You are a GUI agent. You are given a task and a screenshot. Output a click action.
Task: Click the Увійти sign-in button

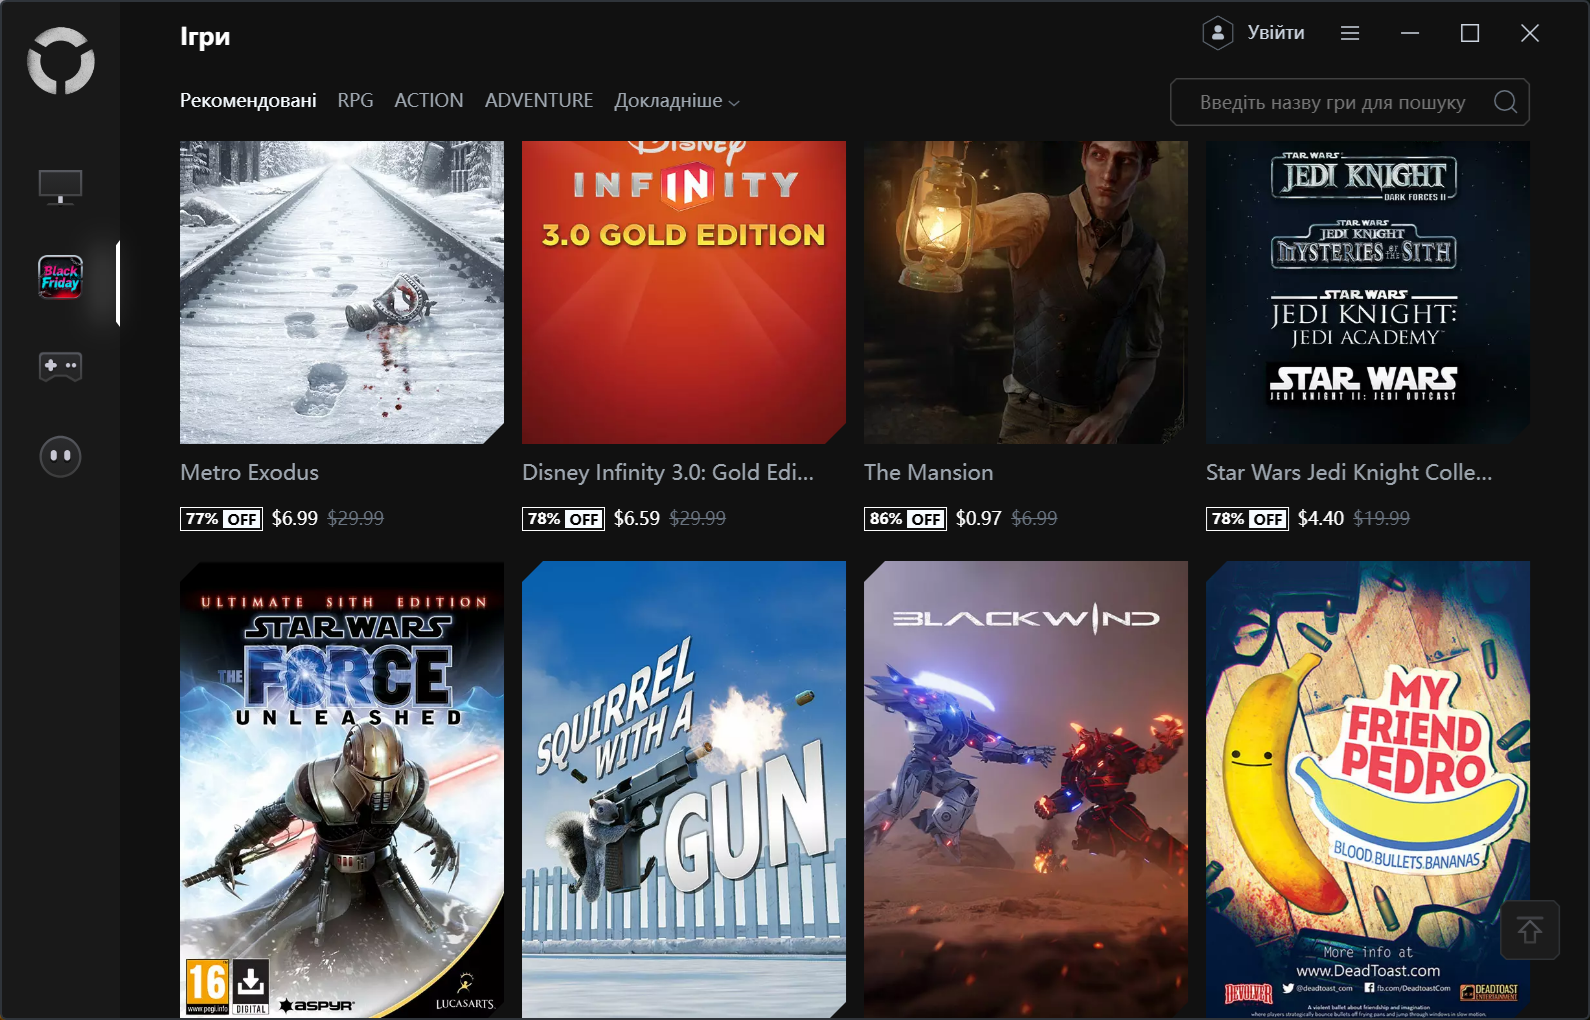1276,33
